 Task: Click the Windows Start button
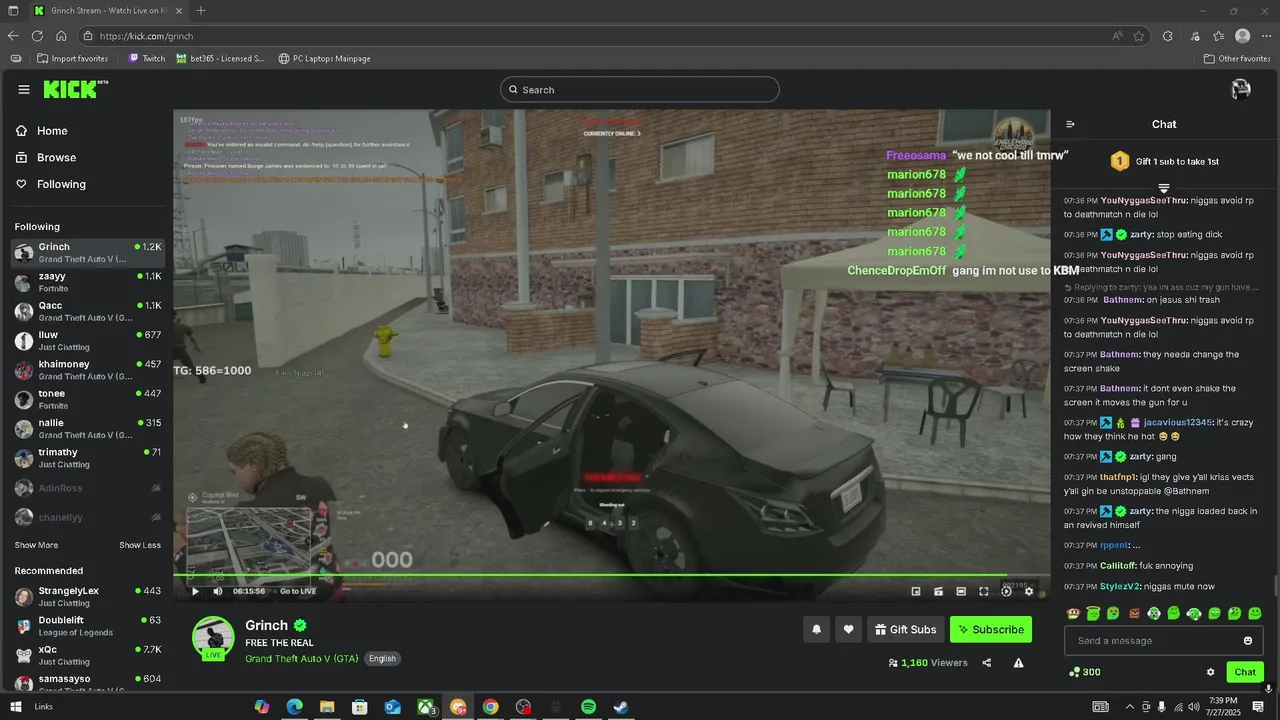point(16,707)
